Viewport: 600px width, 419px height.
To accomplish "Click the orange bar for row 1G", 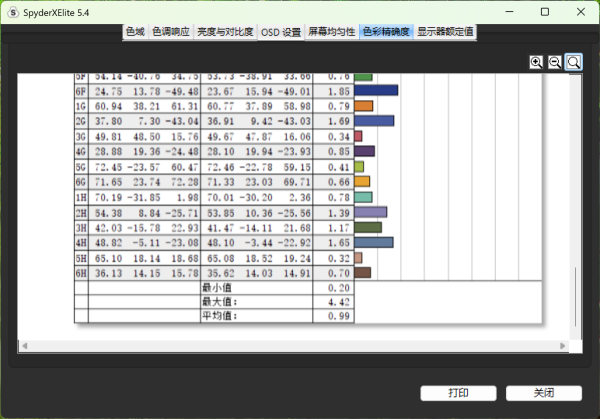I will 364,106.
